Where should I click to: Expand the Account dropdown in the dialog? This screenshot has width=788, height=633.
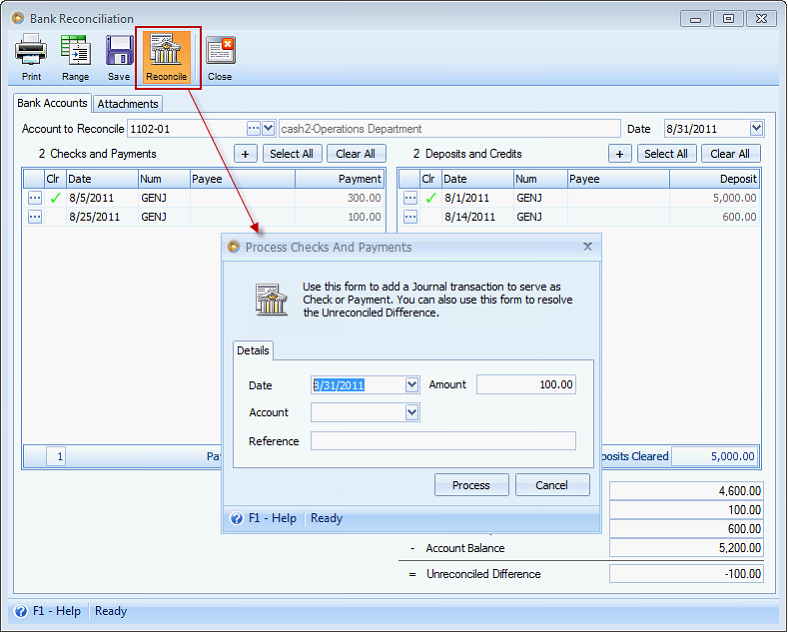412,413
